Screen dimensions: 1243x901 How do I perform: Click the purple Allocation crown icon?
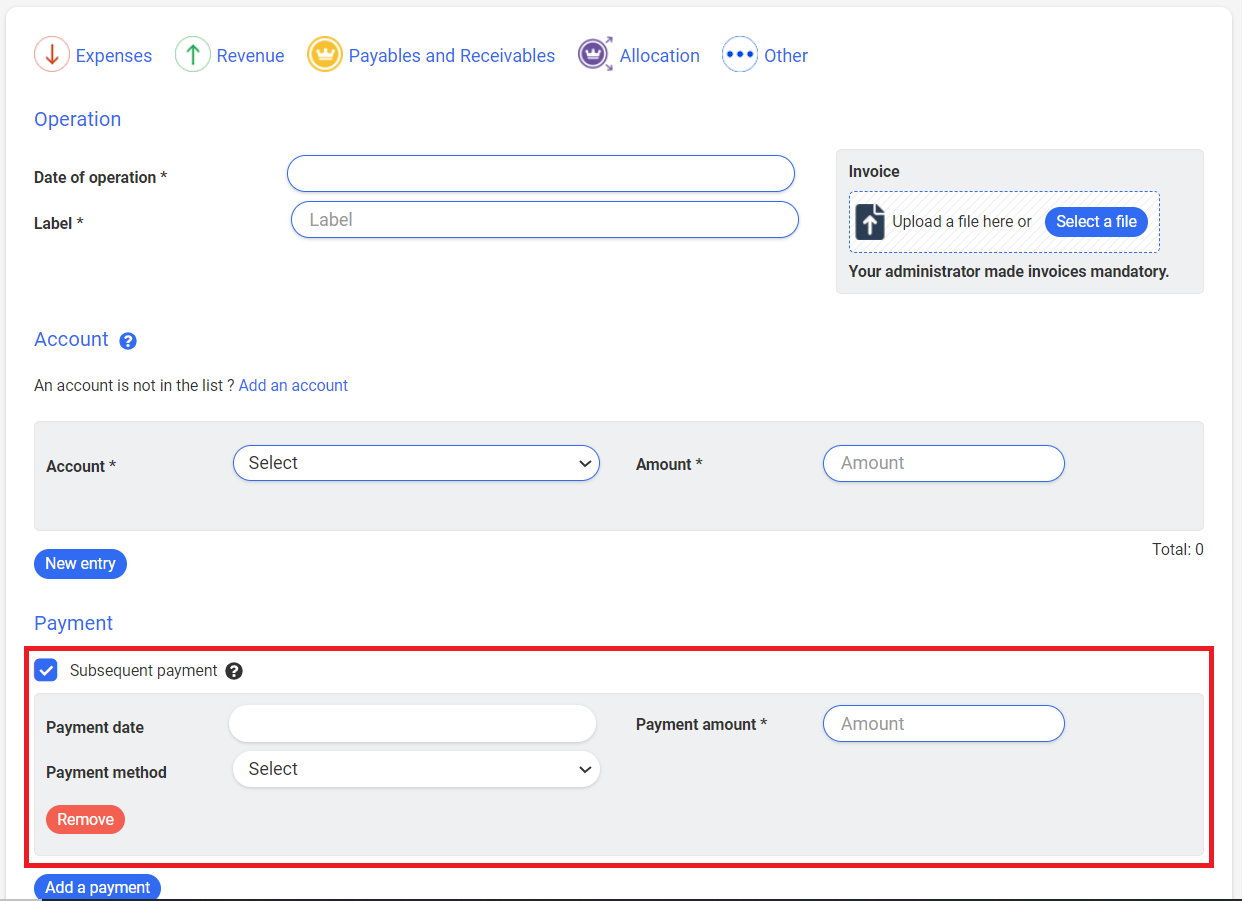click(x=595, y=55)
